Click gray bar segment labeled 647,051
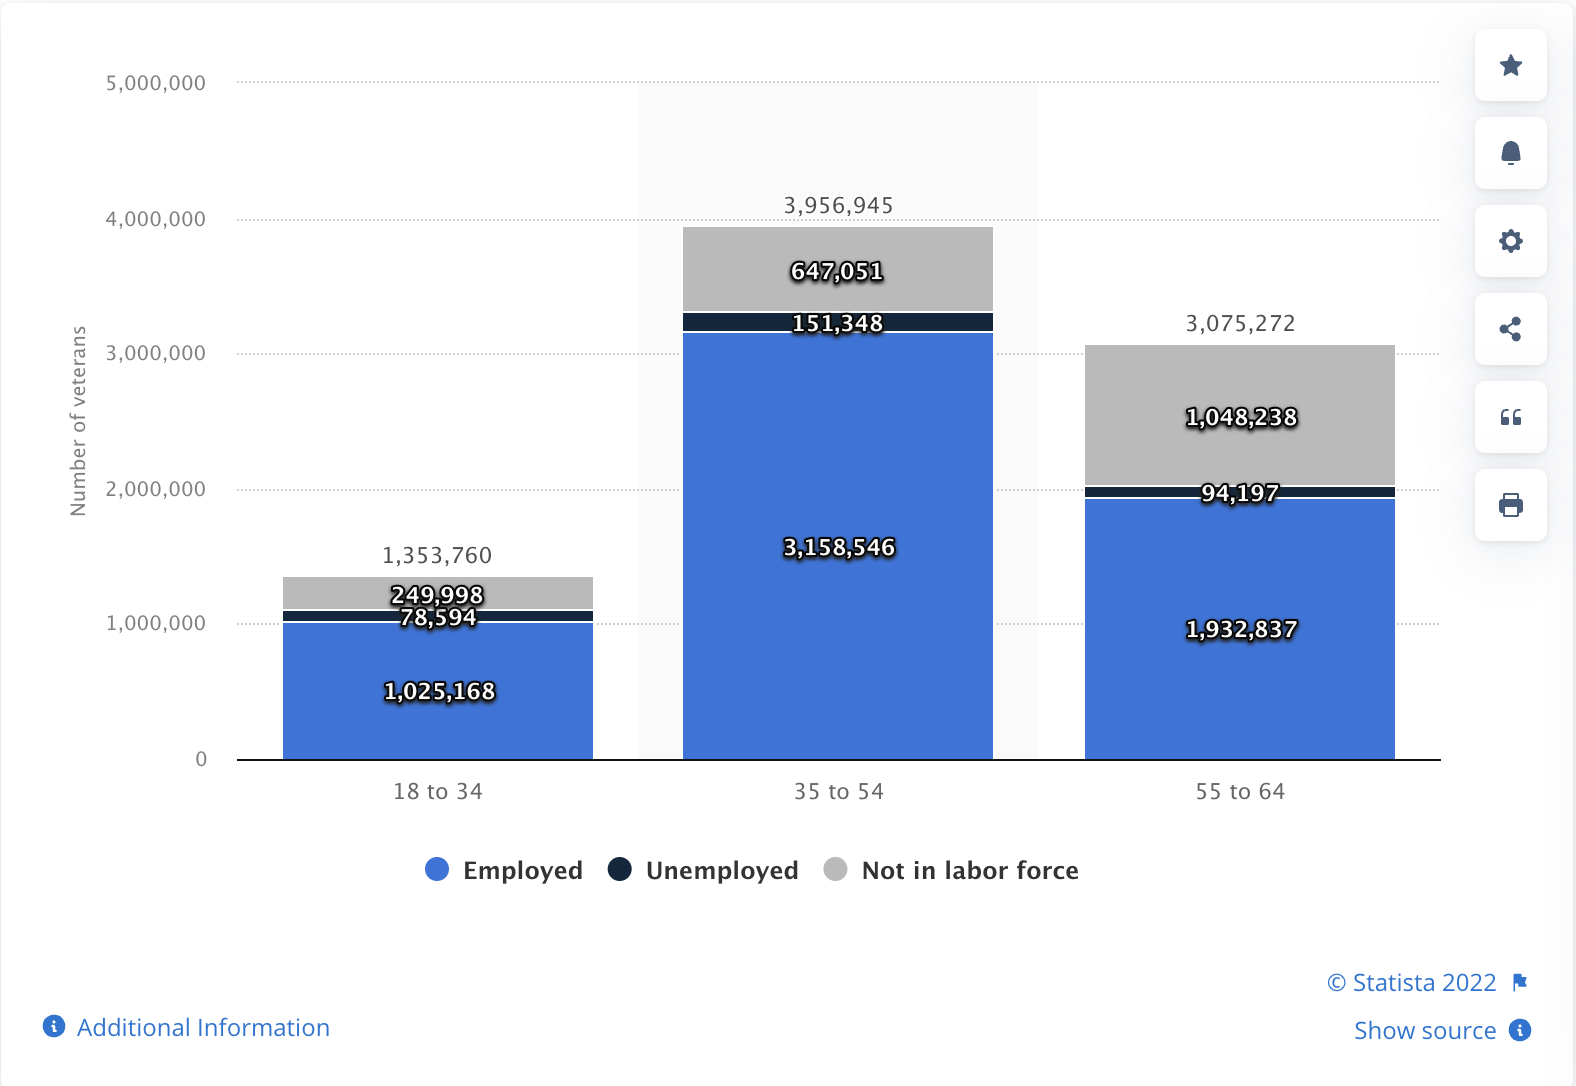Screen dimensions: 1576x1086 838,269
